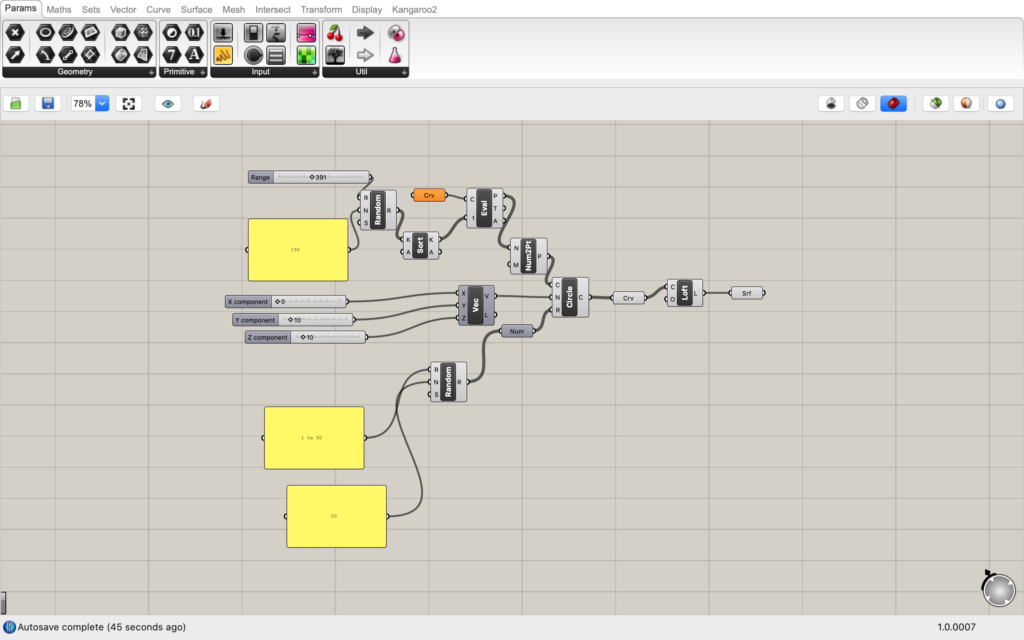Screen dimensions: 1024x640
Task: Select the yellow panel reading 1 to 50
Action: pos(314,438)
